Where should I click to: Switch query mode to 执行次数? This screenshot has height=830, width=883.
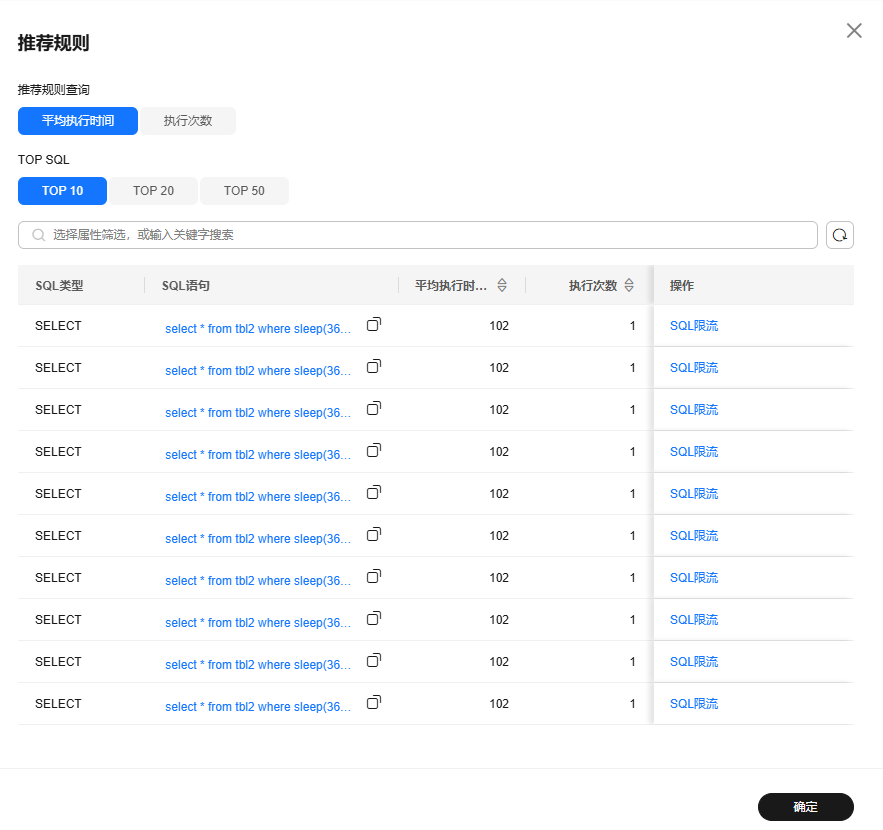188,121
